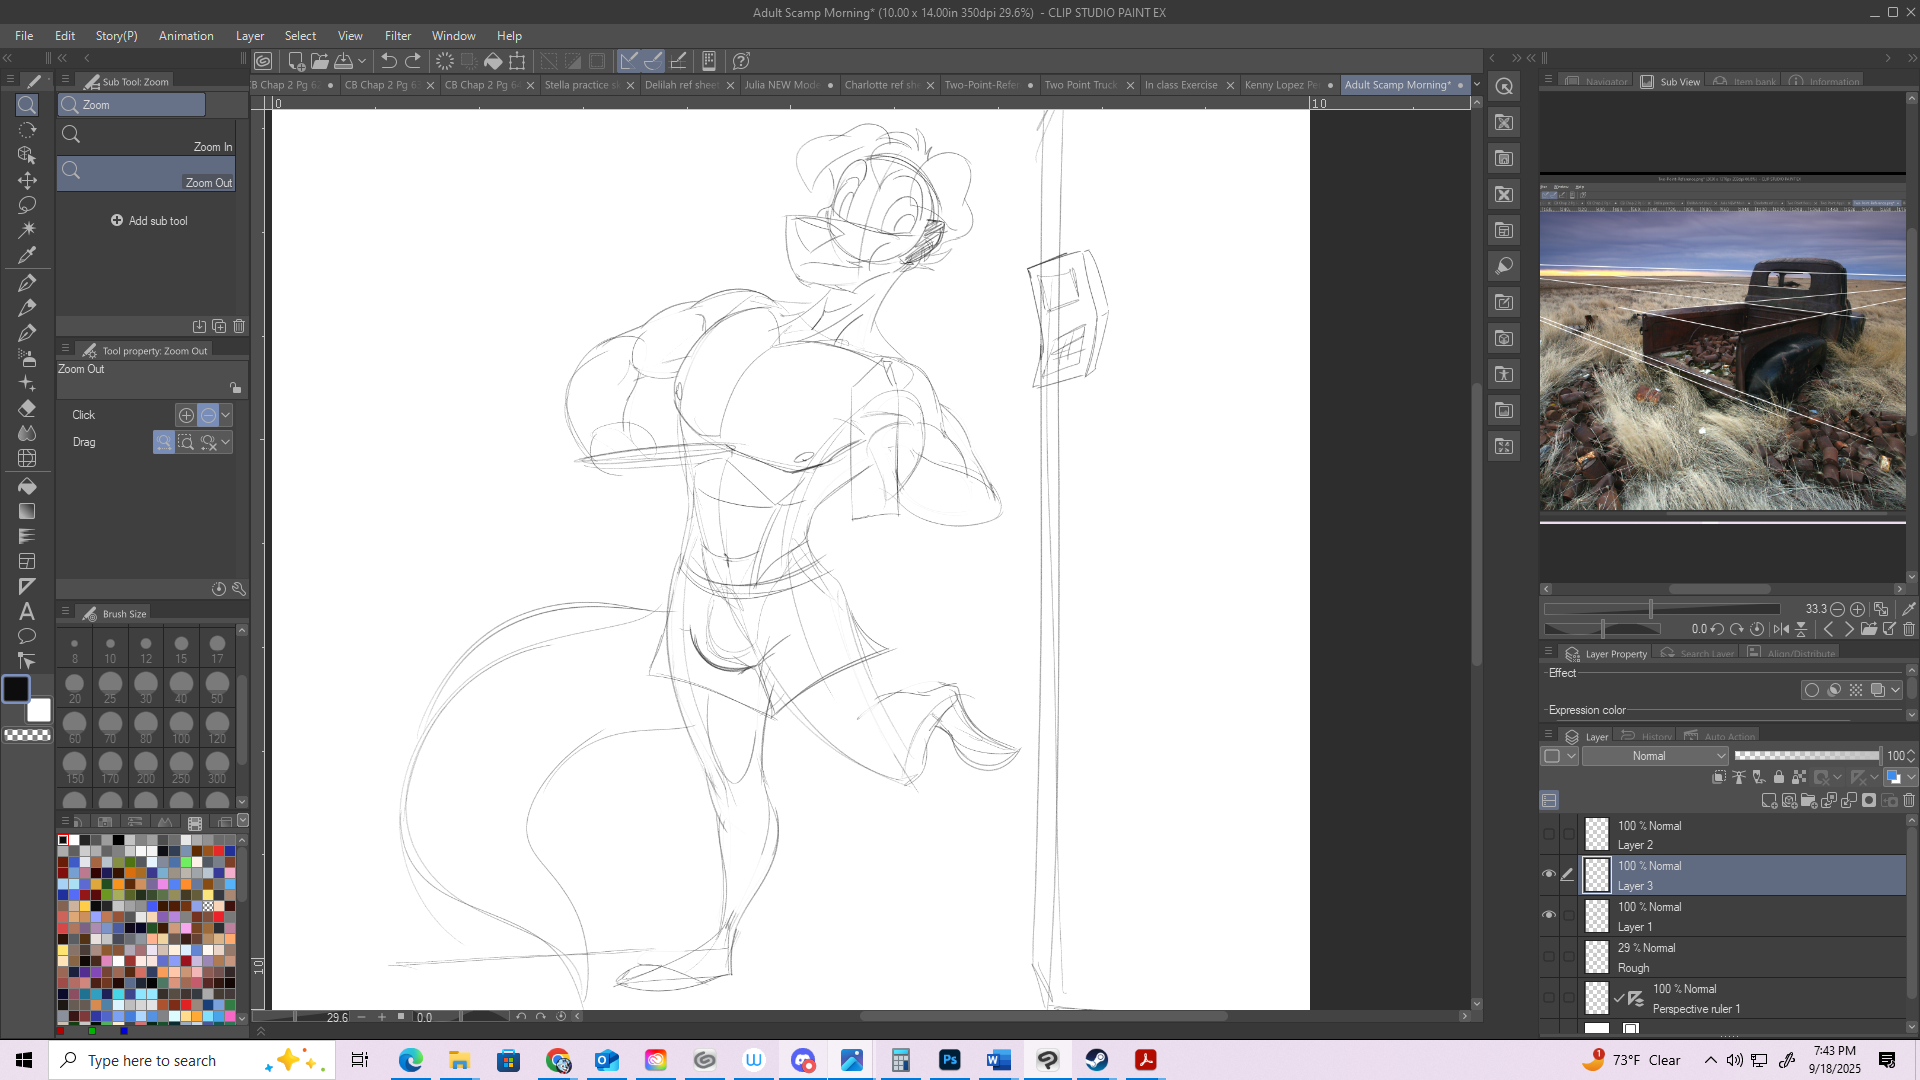Click Add sub tool
This screenshot has width=1920, height=1080.
[x=149, y=221]
